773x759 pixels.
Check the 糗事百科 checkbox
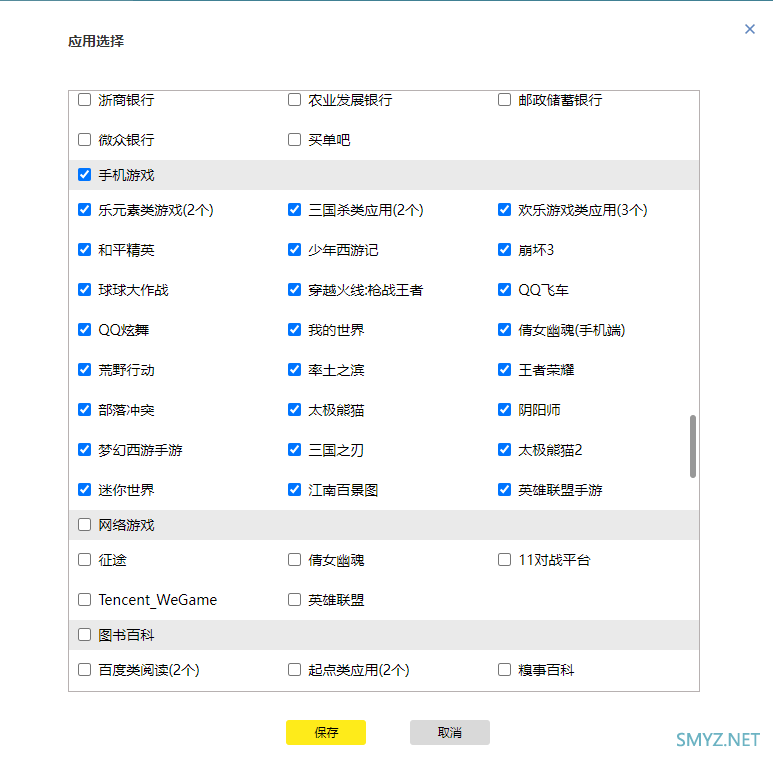(504, 670)
